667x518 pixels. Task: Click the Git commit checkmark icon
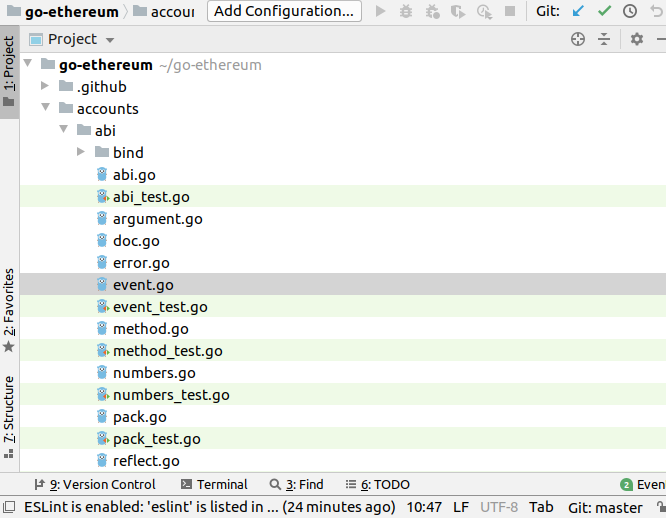[x=604, y=12]
